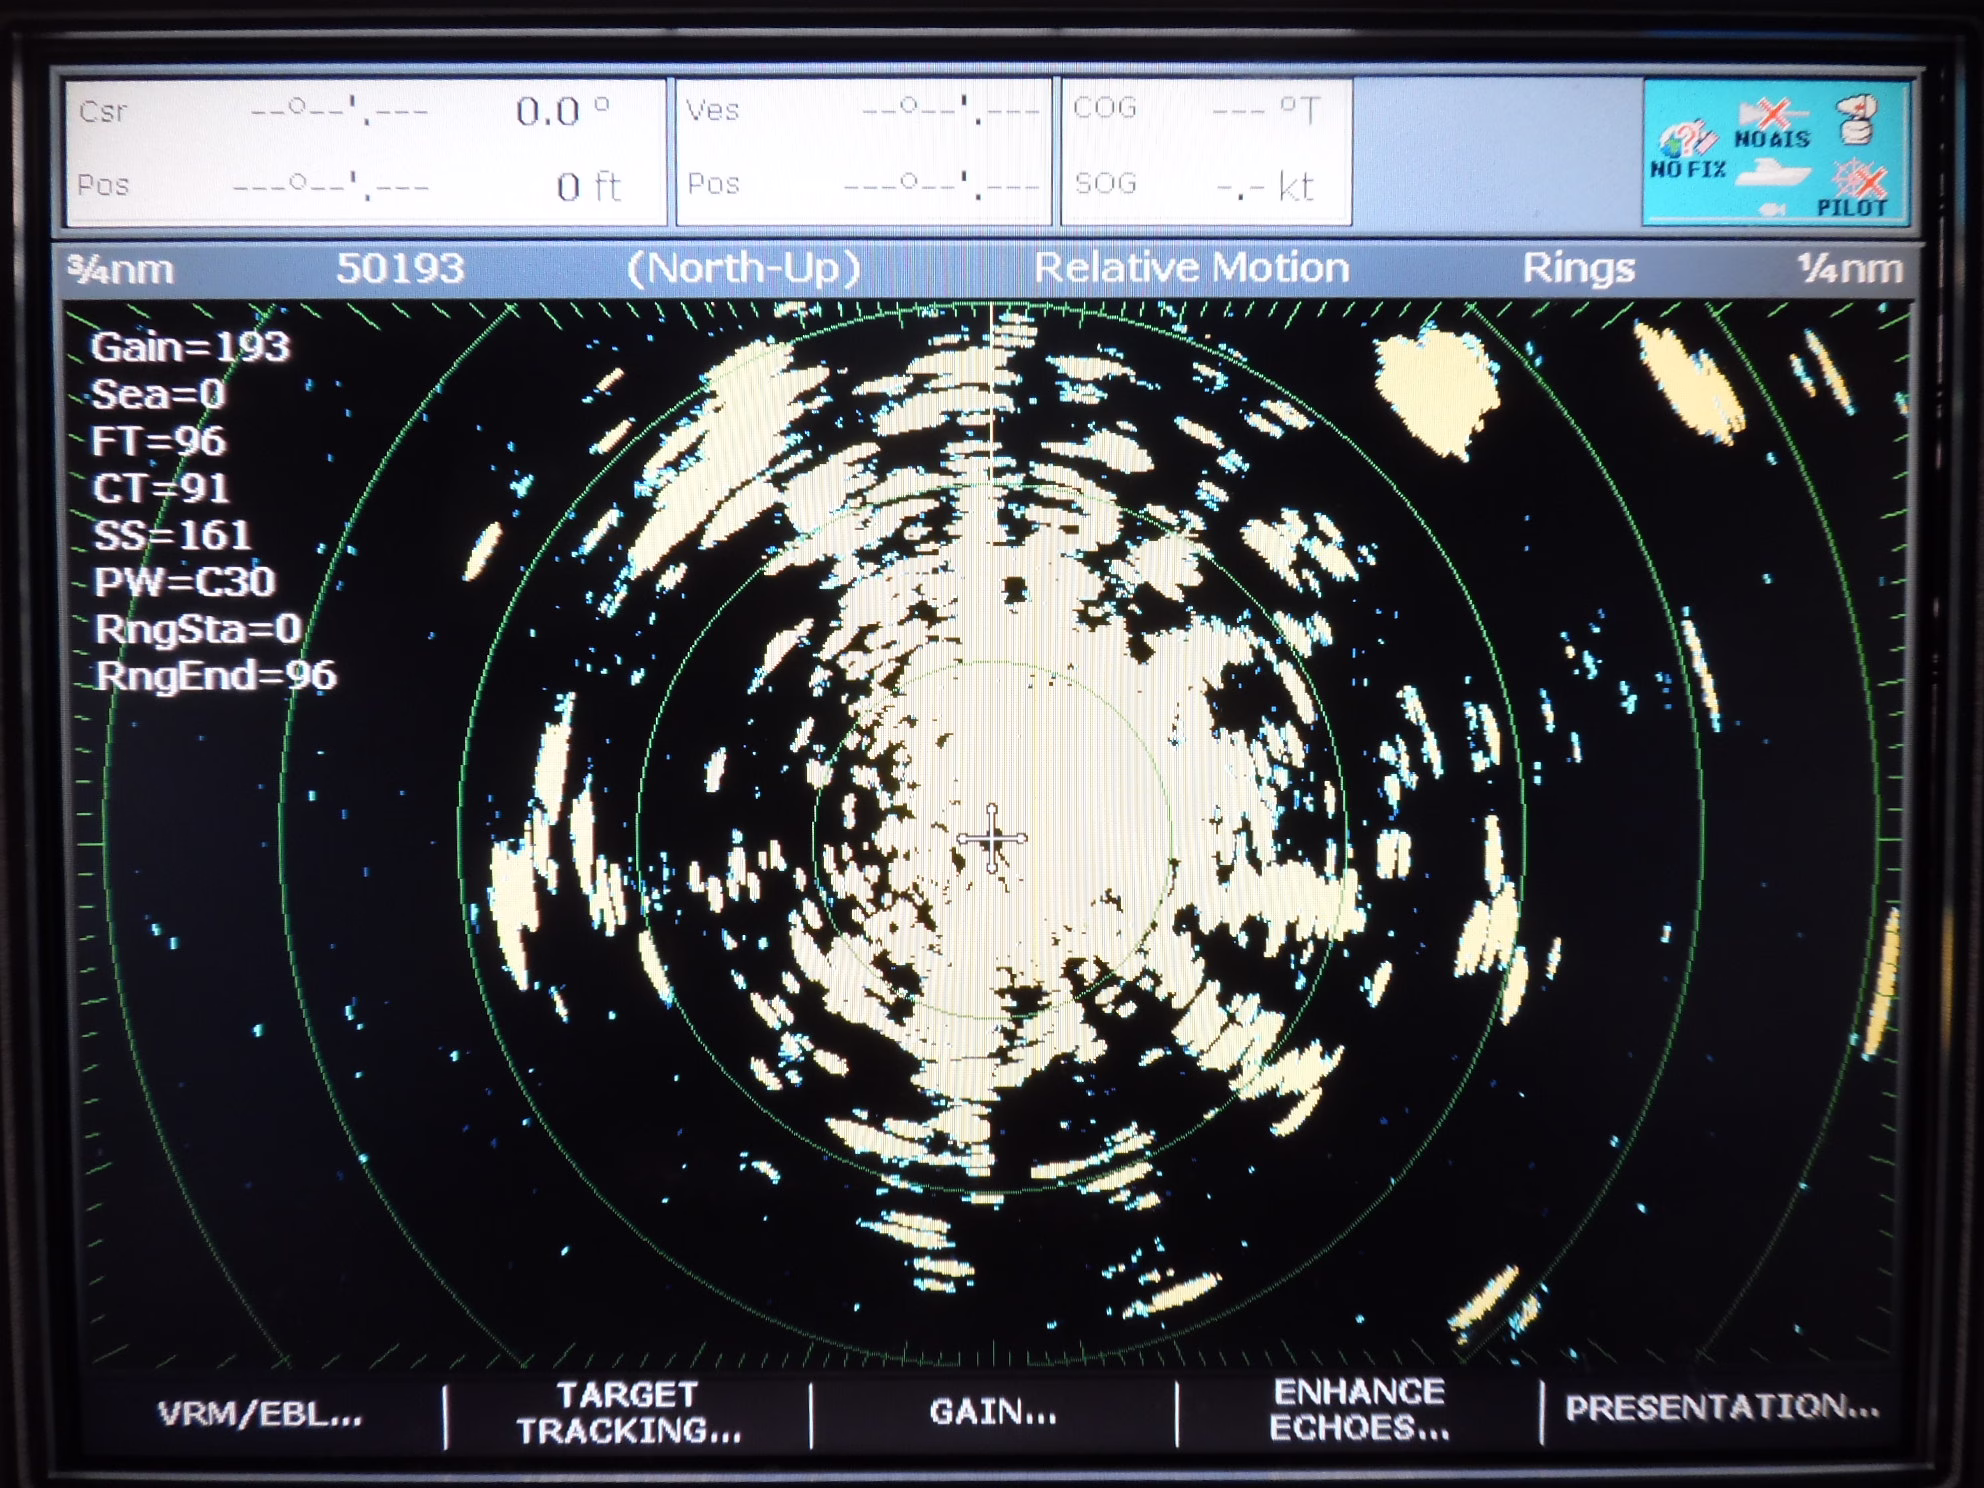1984x1488 pixels.
Task: Click the SS=161 readout
Action: tap(172, 535)
